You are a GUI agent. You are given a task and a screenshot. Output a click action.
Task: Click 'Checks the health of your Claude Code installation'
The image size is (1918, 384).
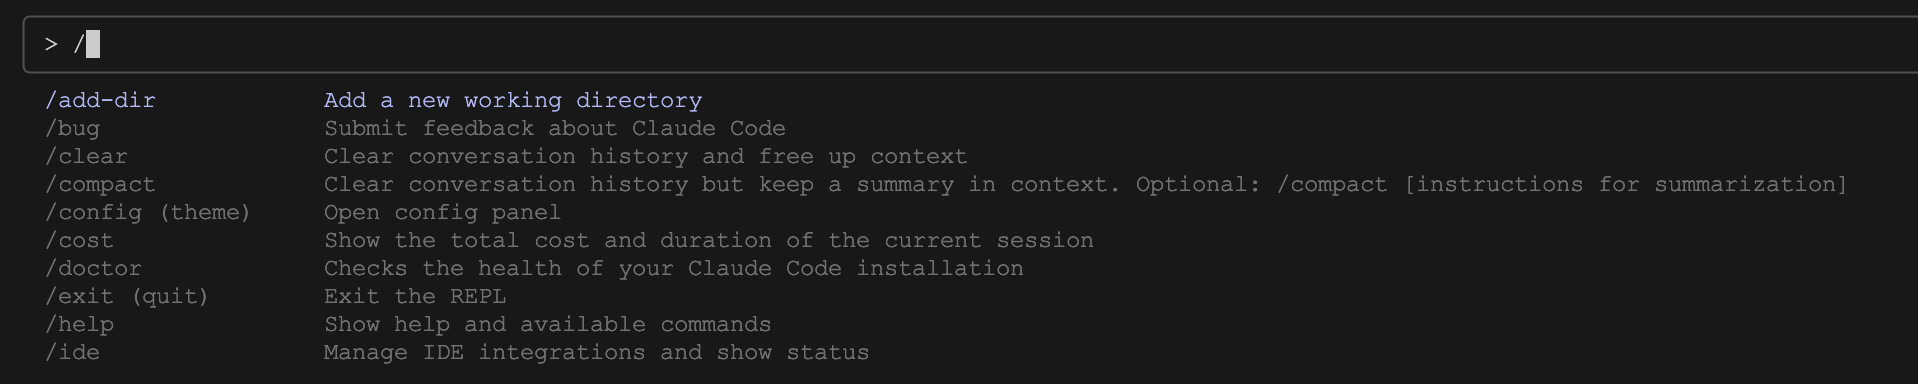[674, 268]
